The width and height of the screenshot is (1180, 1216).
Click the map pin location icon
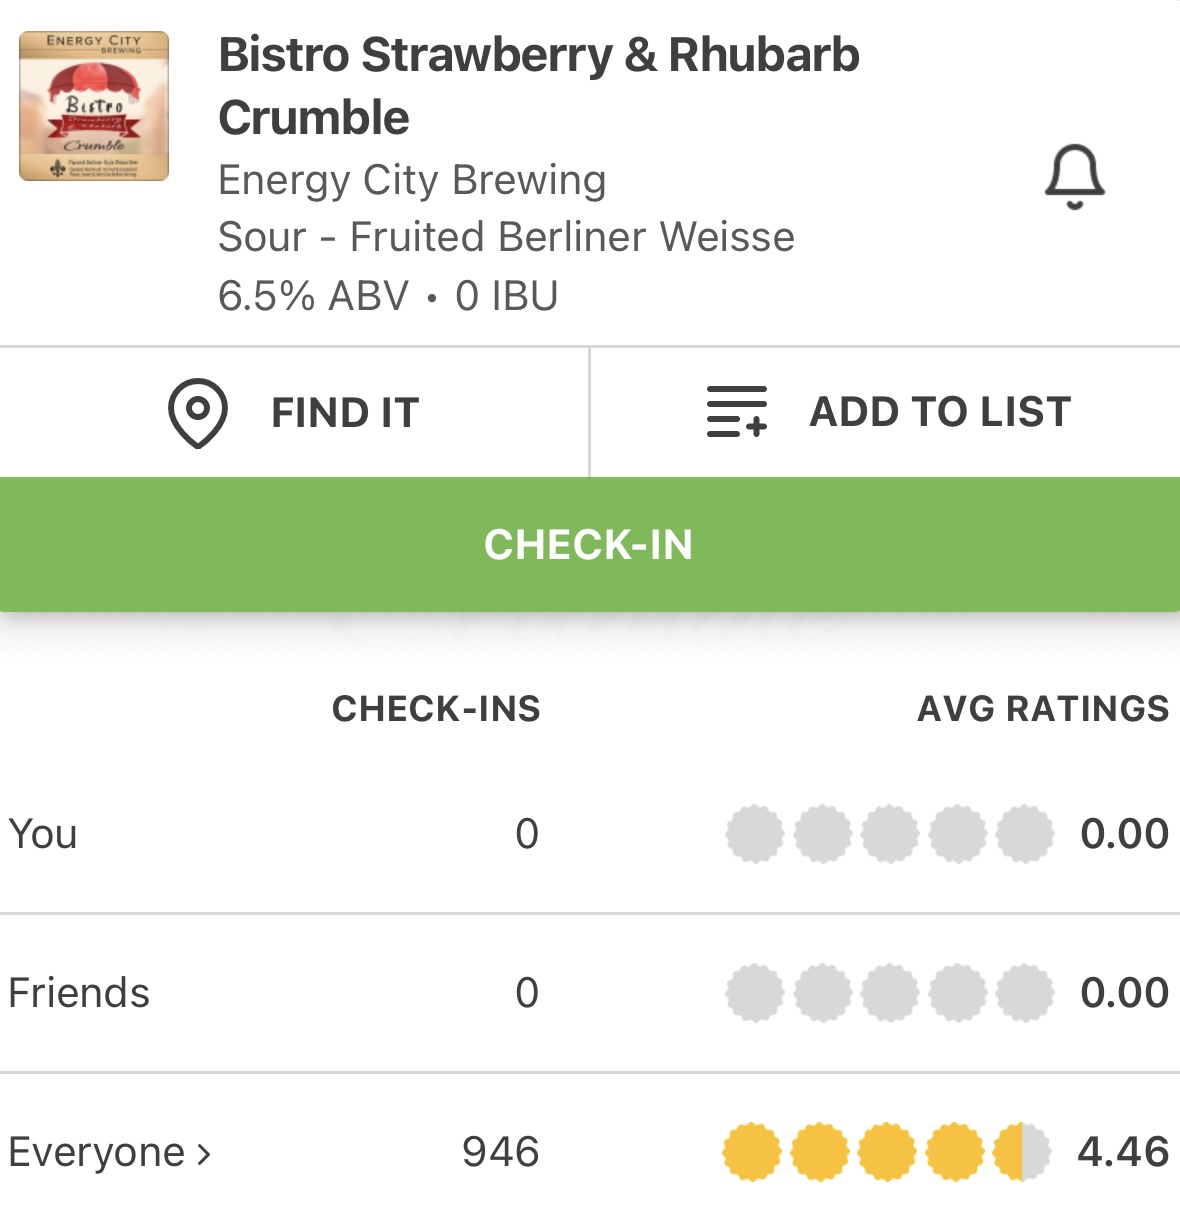[x=197, y=412]
